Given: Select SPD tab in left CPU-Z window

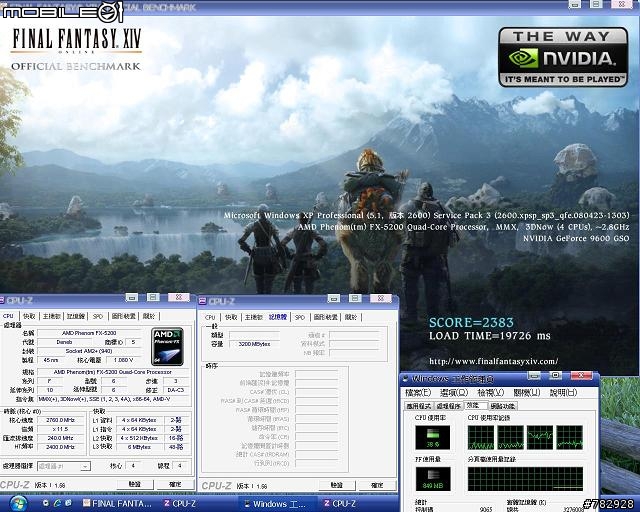Looking at the screenshot, I should point(98,316).
